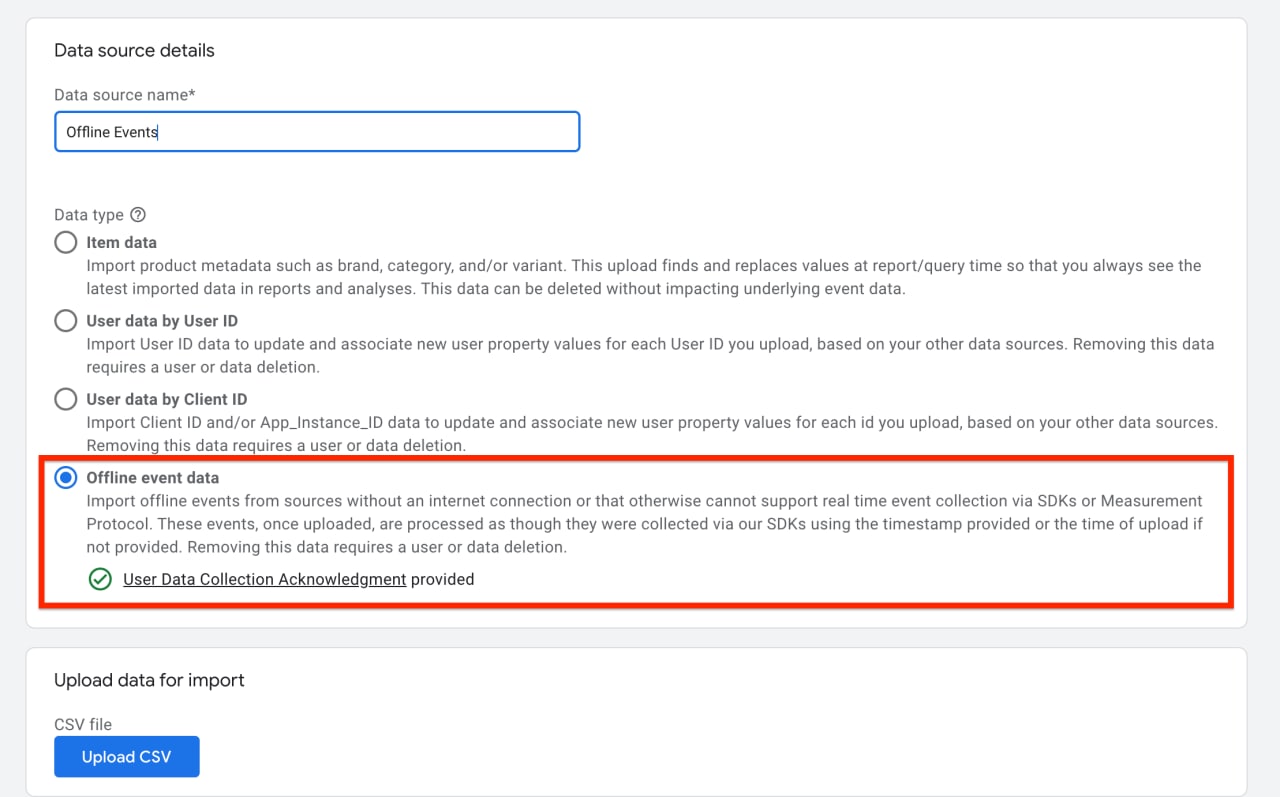Click the "Upload data for import" heading
Viewport: 1280px width, 797px height.
pyautogui.click(x=149, y=680)
